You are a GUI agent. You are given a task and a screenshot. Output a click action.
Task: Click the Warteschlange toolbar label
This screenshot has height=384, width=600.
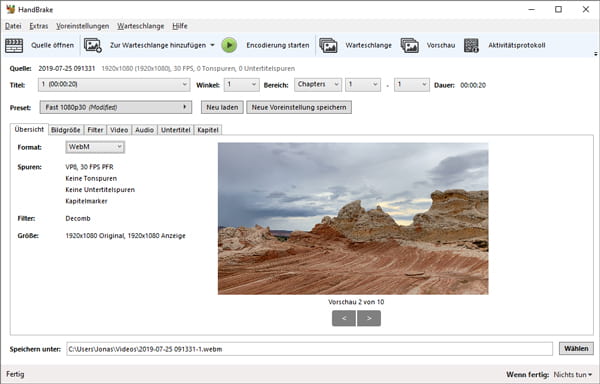pos(368,45)
